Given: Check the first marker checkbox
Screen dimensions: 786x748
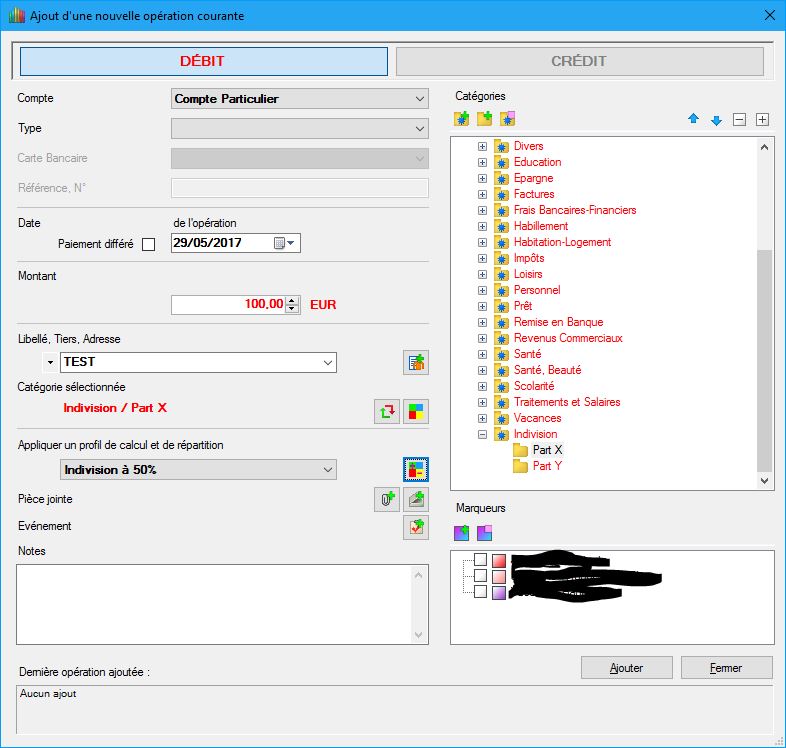Looking at the screenshot, I should 480,560.
